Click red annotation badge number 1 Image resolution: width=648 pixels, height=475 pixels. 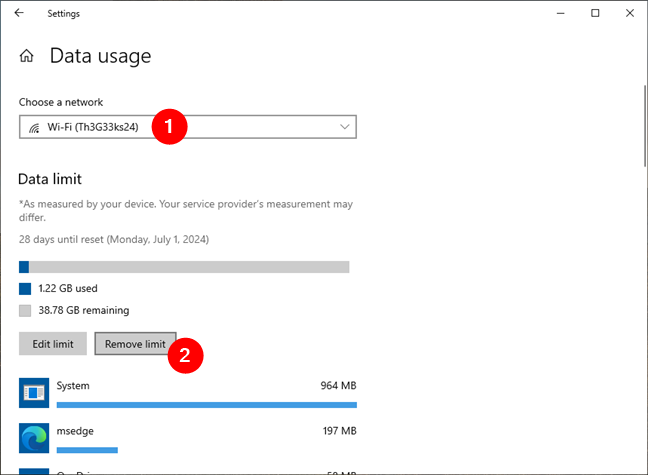[x=169, y=127]
